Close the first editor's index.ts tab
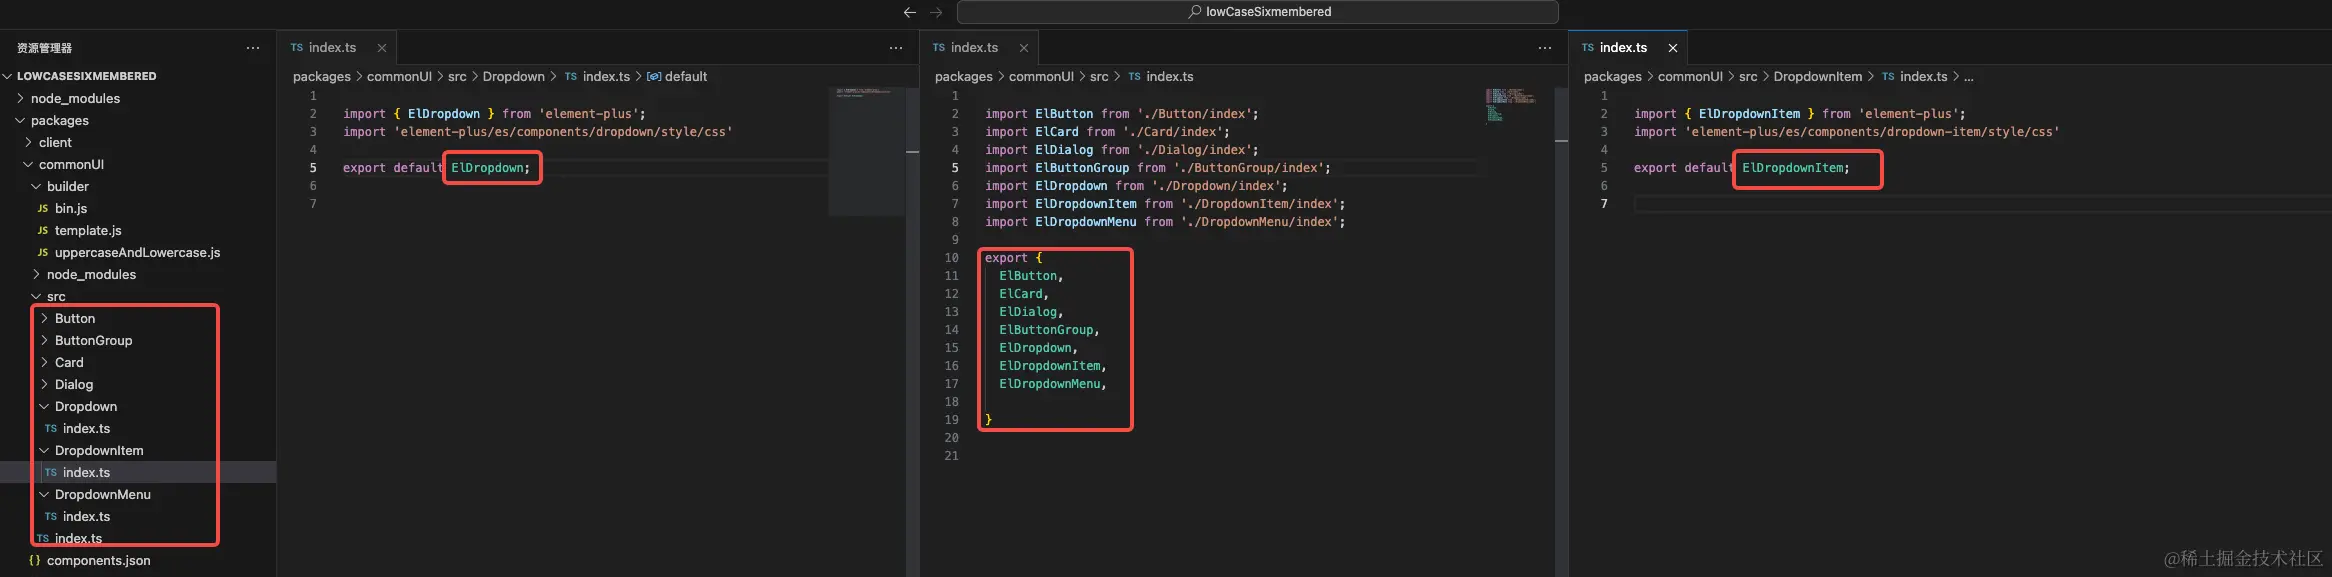The image size is (2332, 577). click(x=382, y=48)
